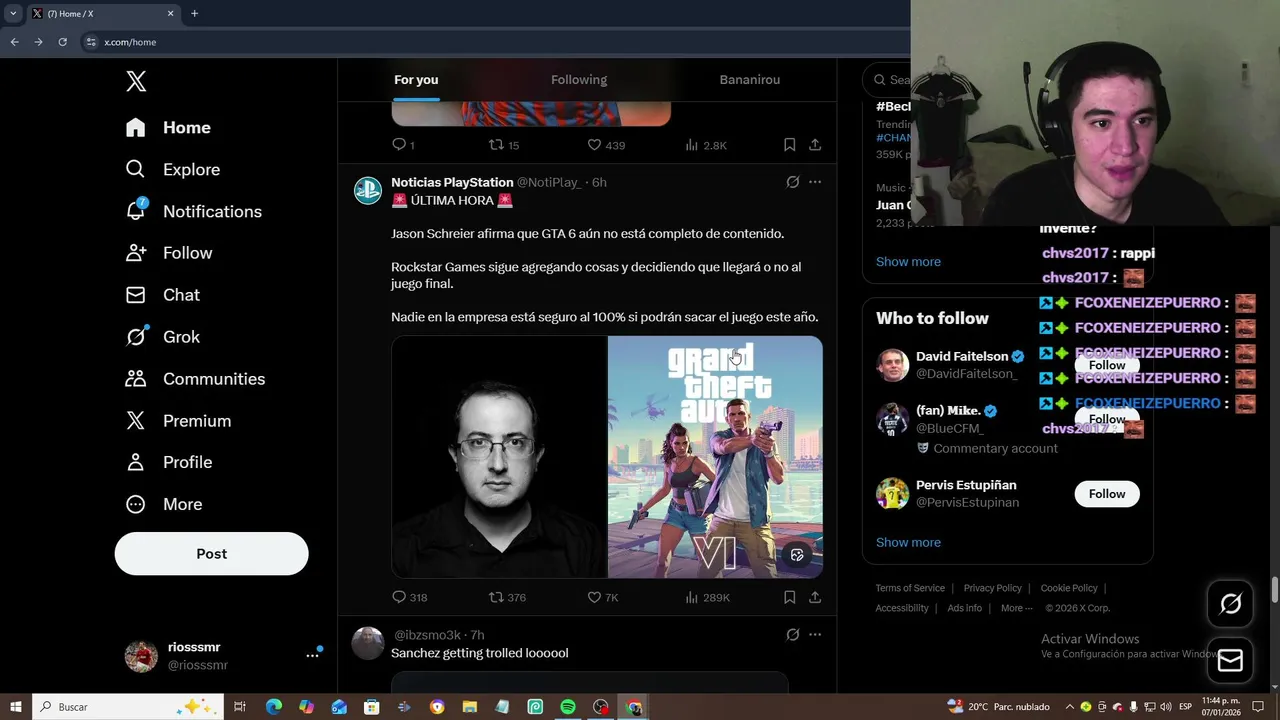Click the X logo in sidebar
Image resolution: width=1280 pixels, height=720 pixels.
pyautogui.click(x=136, y=82)
